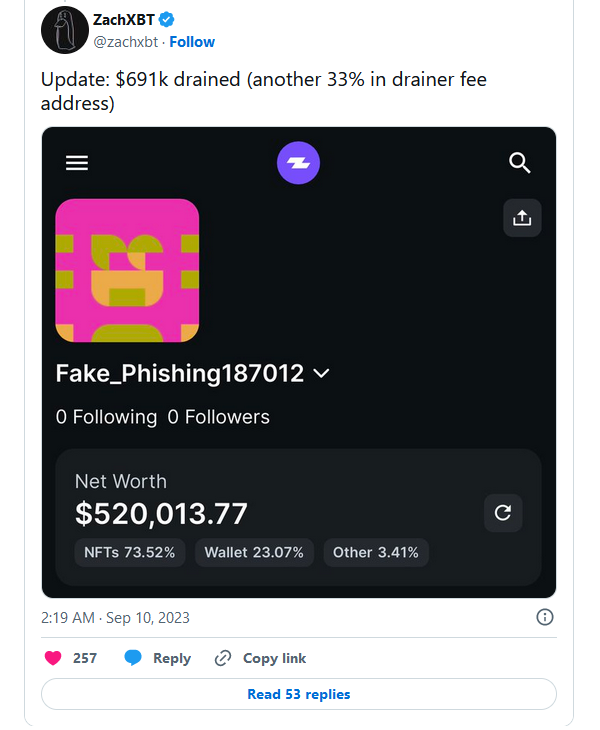Screen dimensions: 600x730
Task: Click the copy link chain icon
Action: coord(224,658)
